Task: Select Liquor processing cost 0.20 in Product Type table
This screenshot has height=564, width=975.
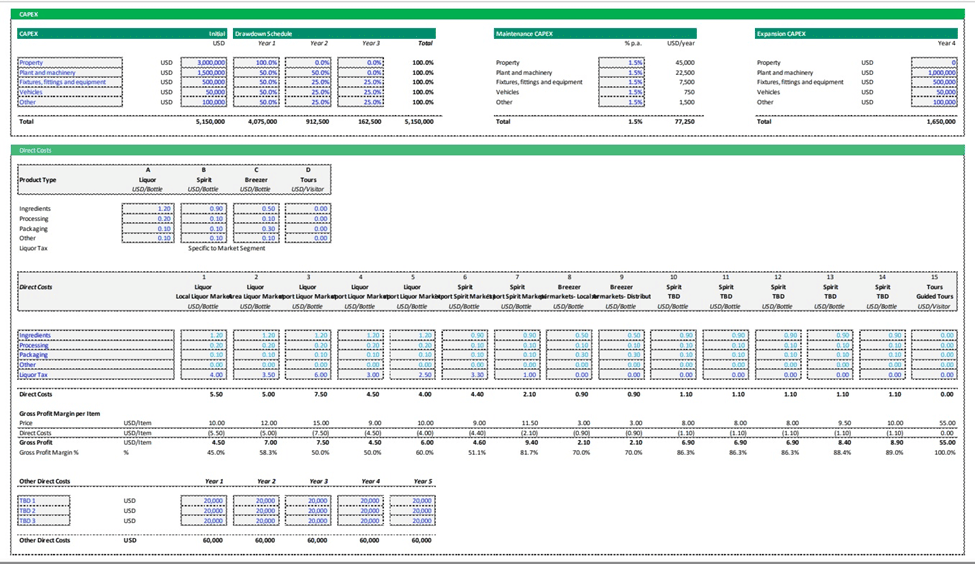Action: [148, 219]
